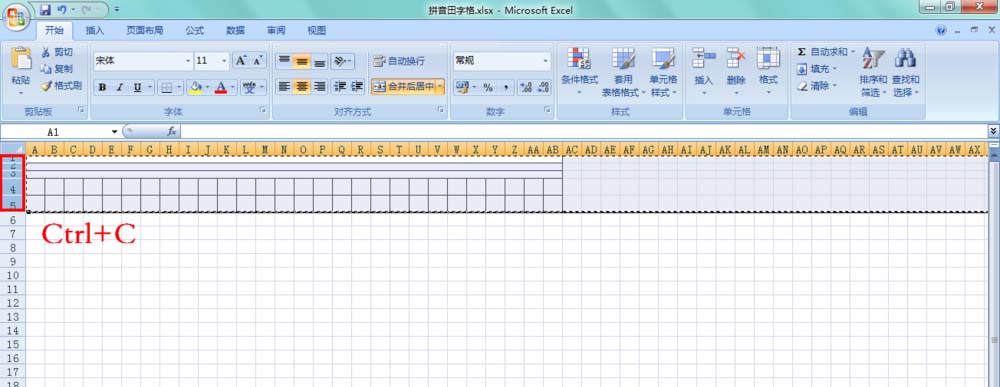Apply the yellow fill color
The height and width of the screenshot is (387, 1000).
coord(196,87)
